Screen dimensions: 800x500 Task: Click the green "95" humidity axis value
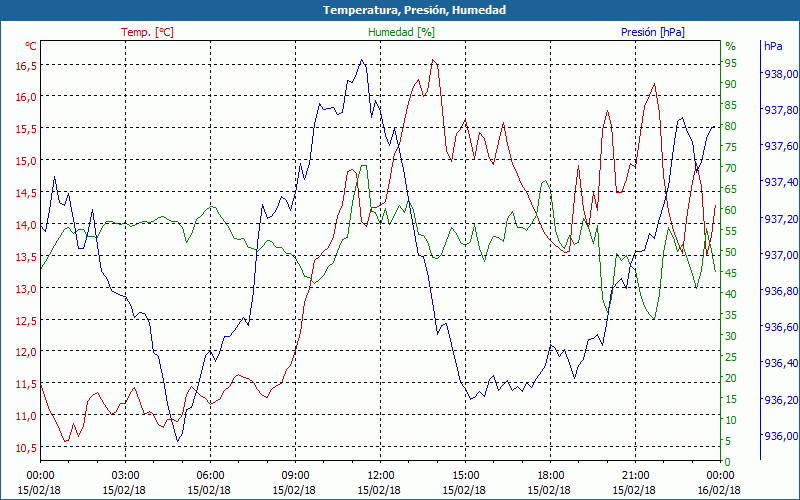tap(731, 63)
